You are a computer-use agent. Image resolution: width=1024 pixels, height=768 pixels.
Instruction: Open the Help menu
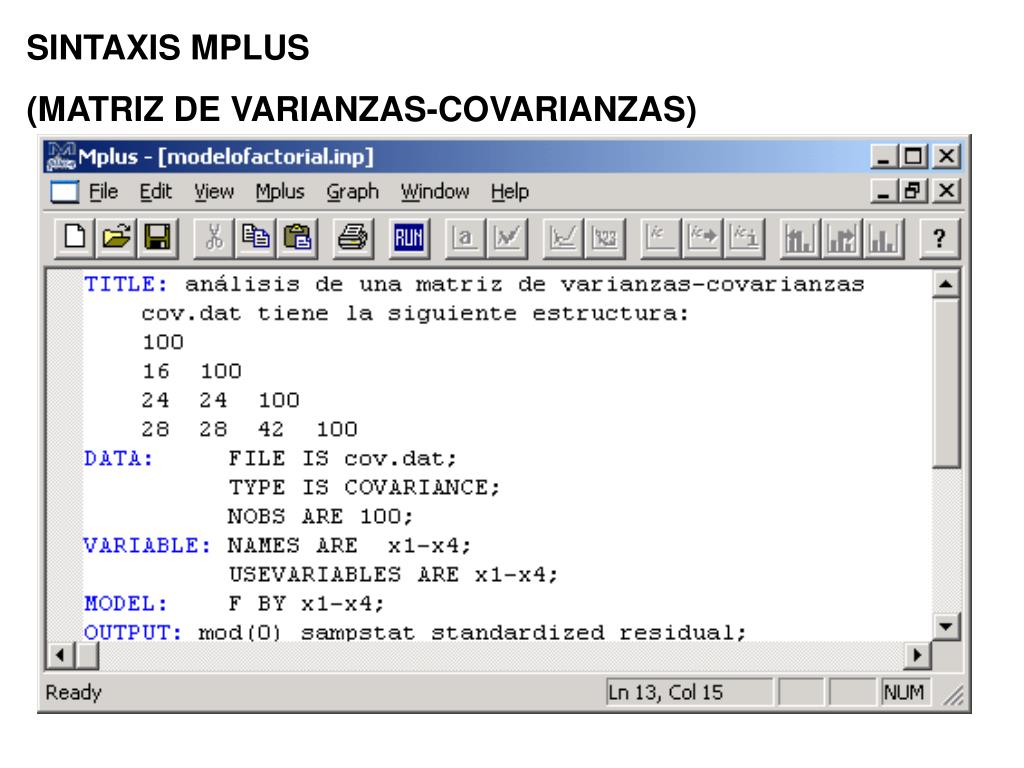click(x=510, y=192)
